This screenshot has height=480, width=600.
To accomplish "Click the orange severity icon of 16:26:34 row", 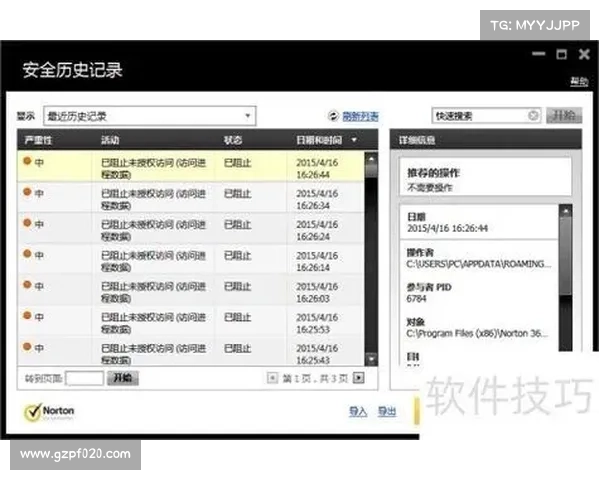I will 27,192.
